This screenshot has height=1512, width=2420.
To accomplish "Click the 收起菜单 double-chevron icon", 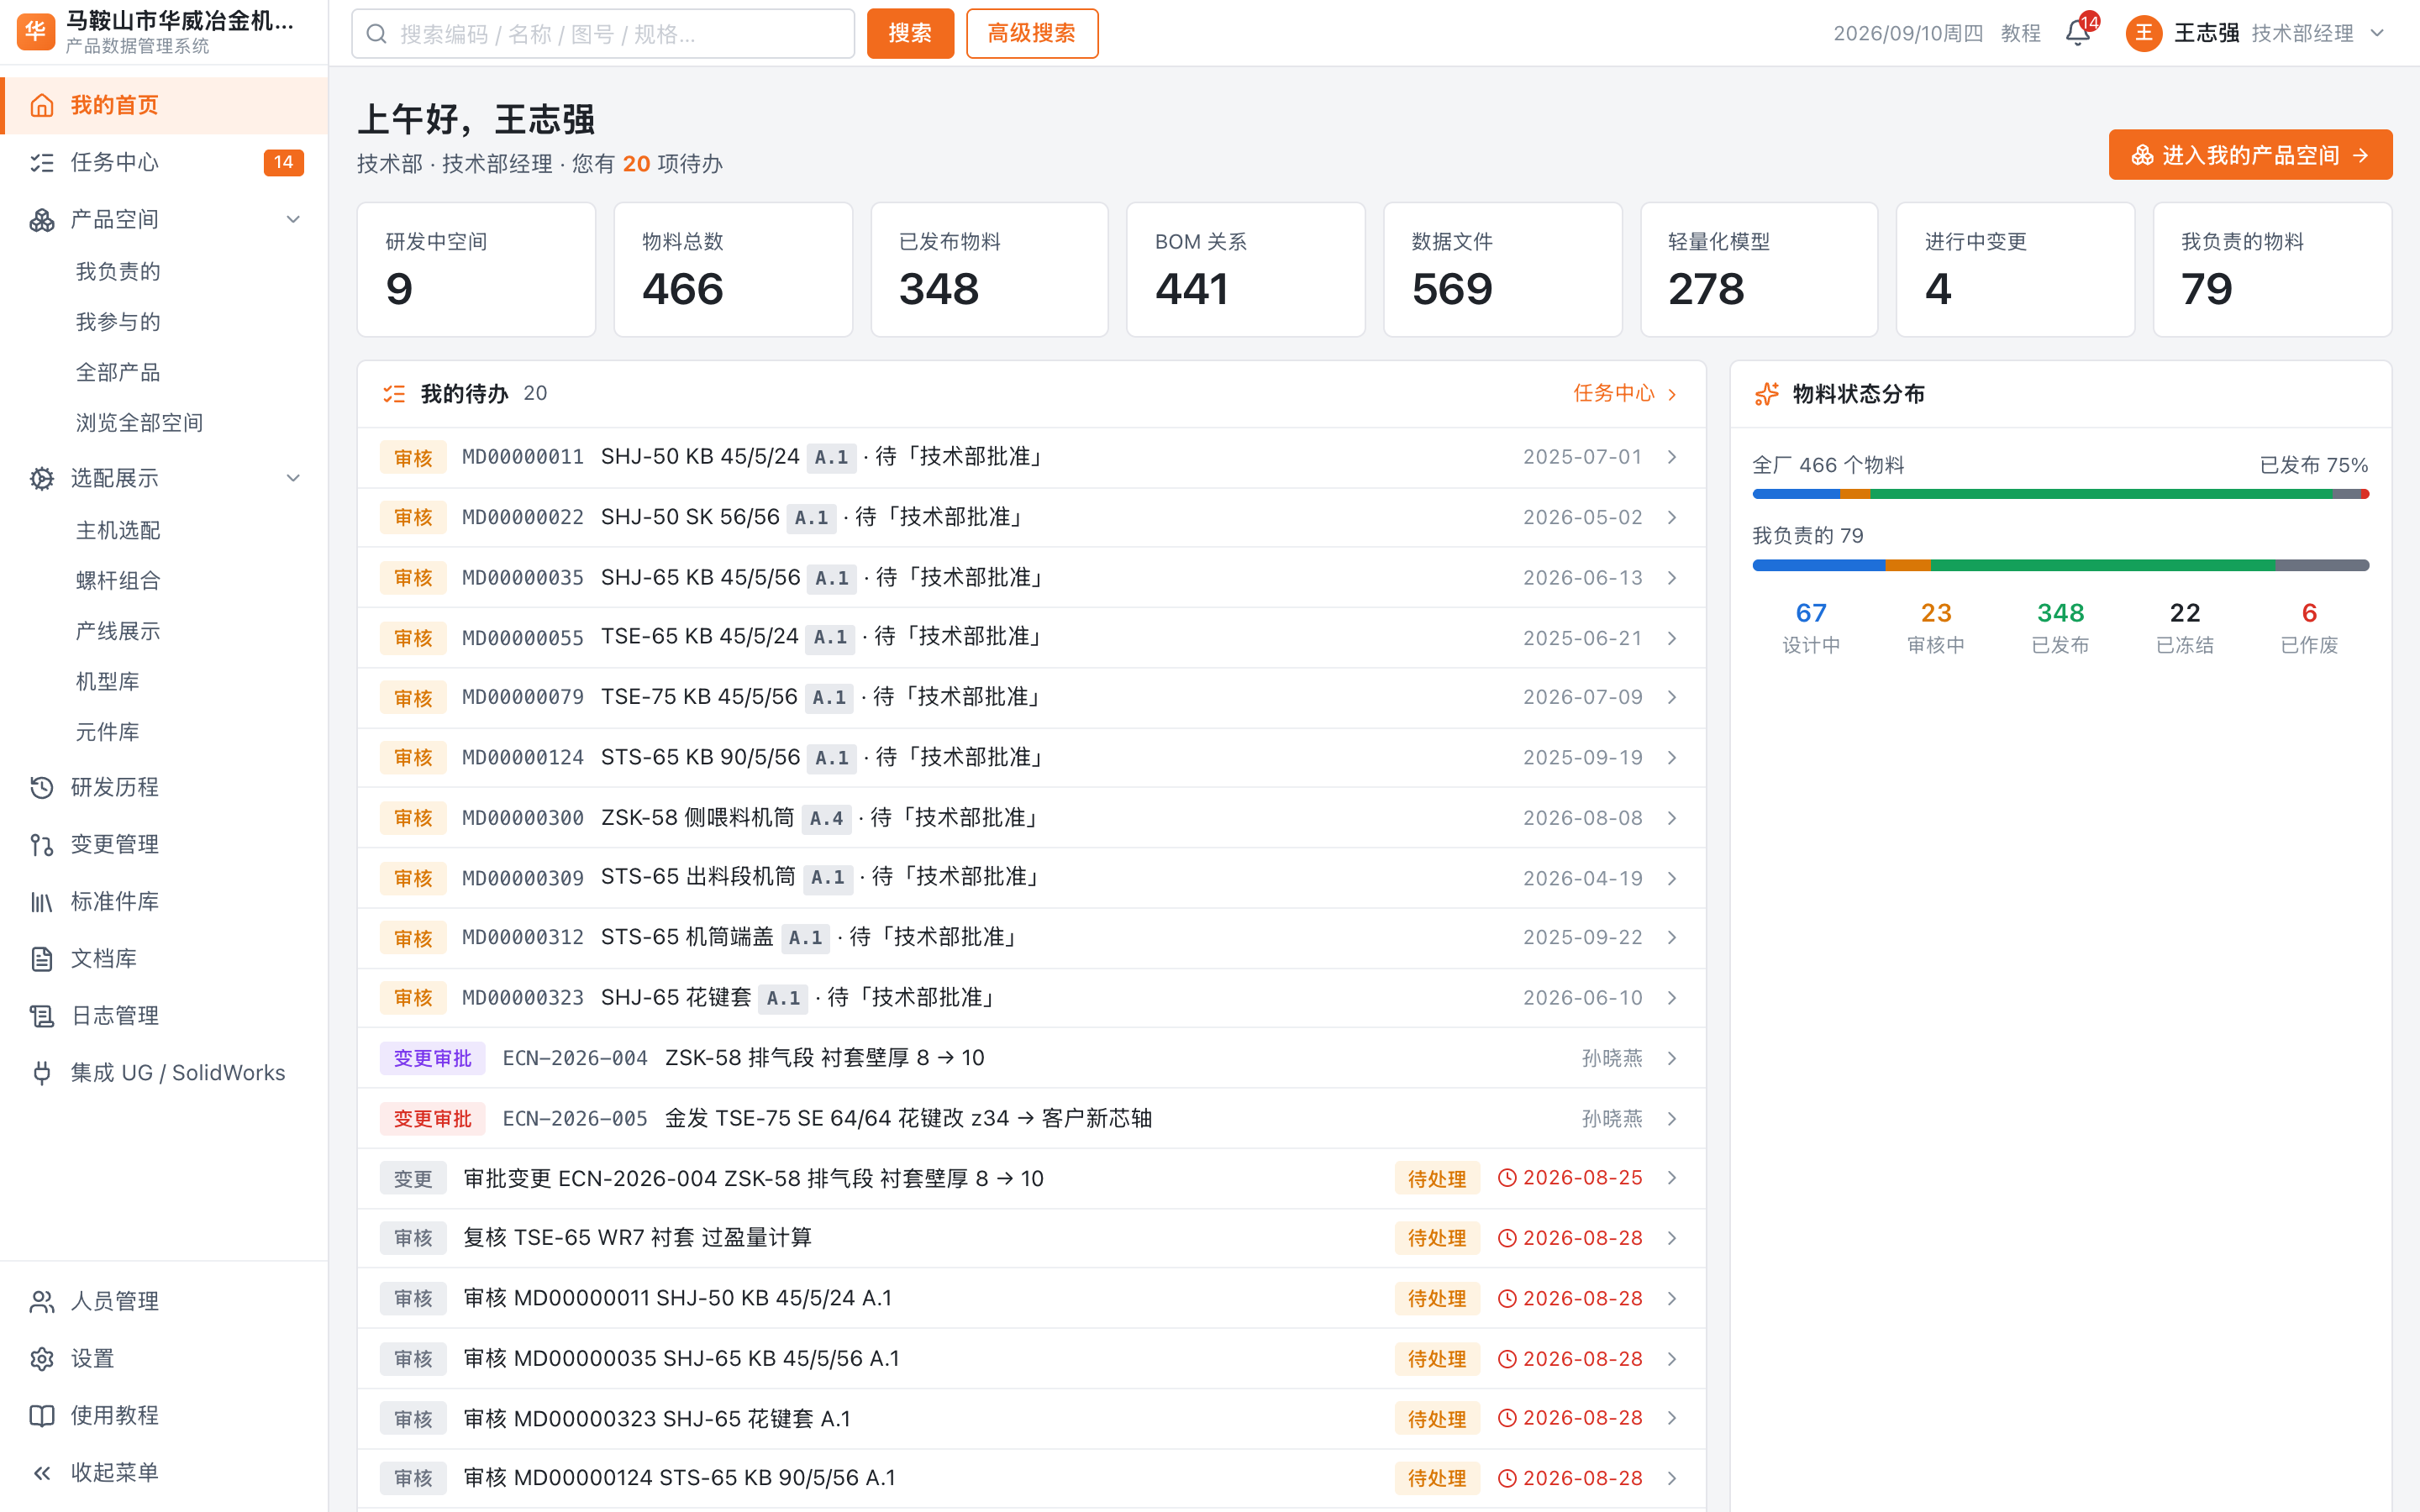I will [42, 1472].
